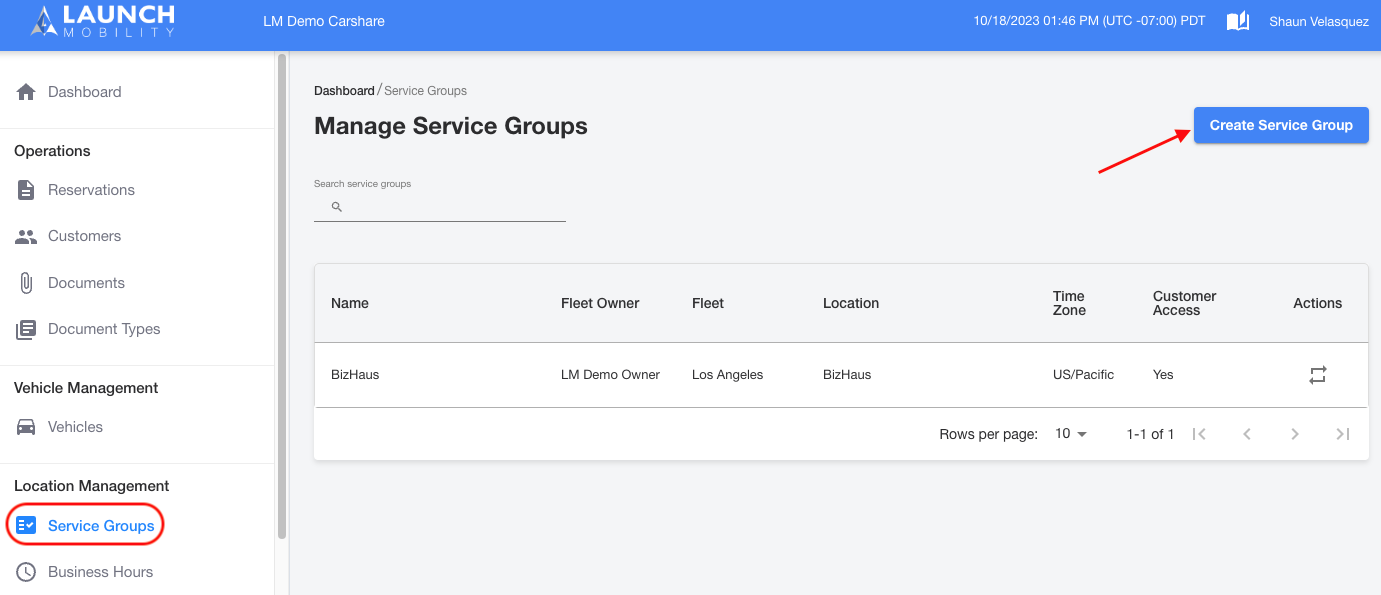Screen dimensions: 1381x595
Task: Click the Launch Mobility logo
Action: (103, 21)
